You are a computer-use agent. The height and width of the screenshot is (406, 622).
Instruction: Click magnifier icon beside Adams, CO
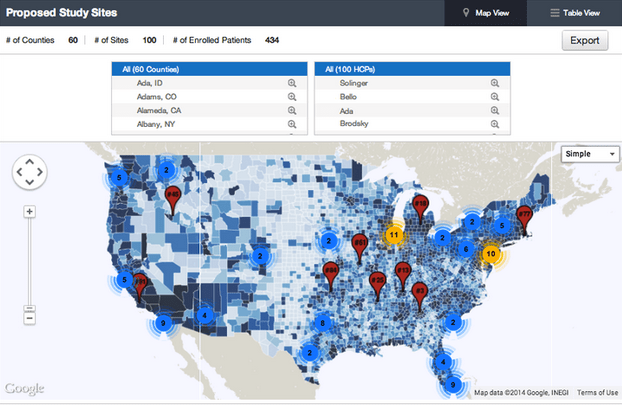(292, 97)
